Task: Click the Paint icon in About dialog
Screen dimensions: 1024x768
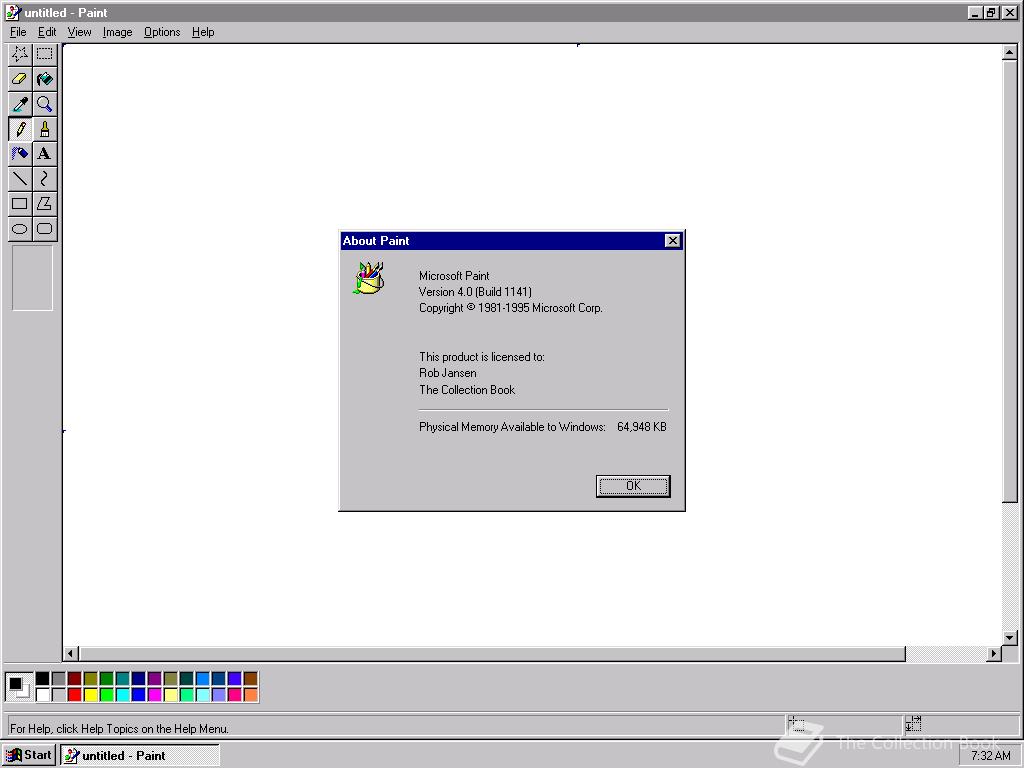Action: pos(369,278)
